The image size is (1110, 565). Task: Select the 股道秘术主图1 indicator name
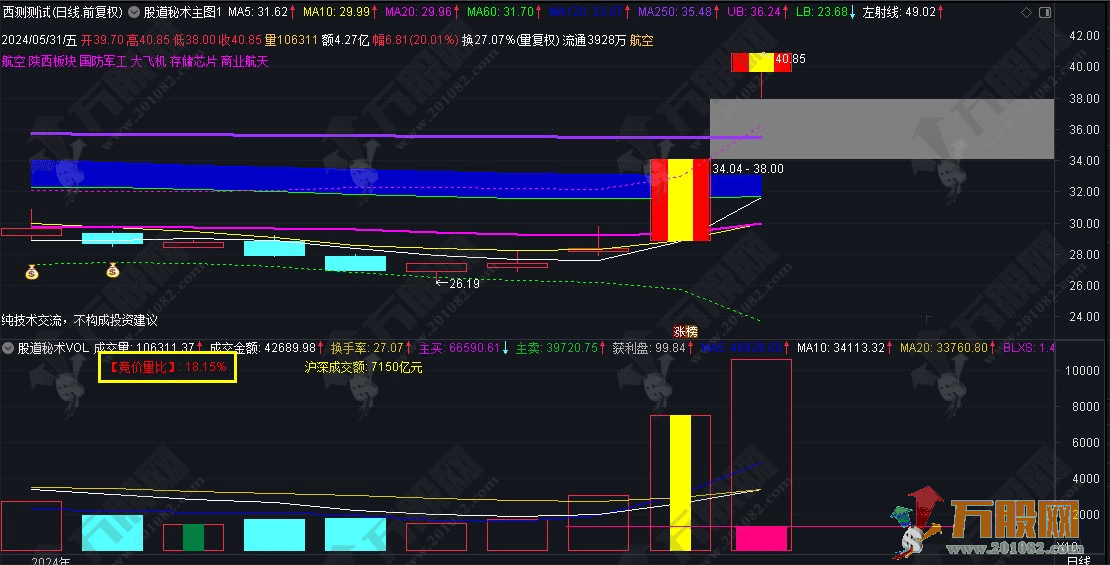point(183,12)
